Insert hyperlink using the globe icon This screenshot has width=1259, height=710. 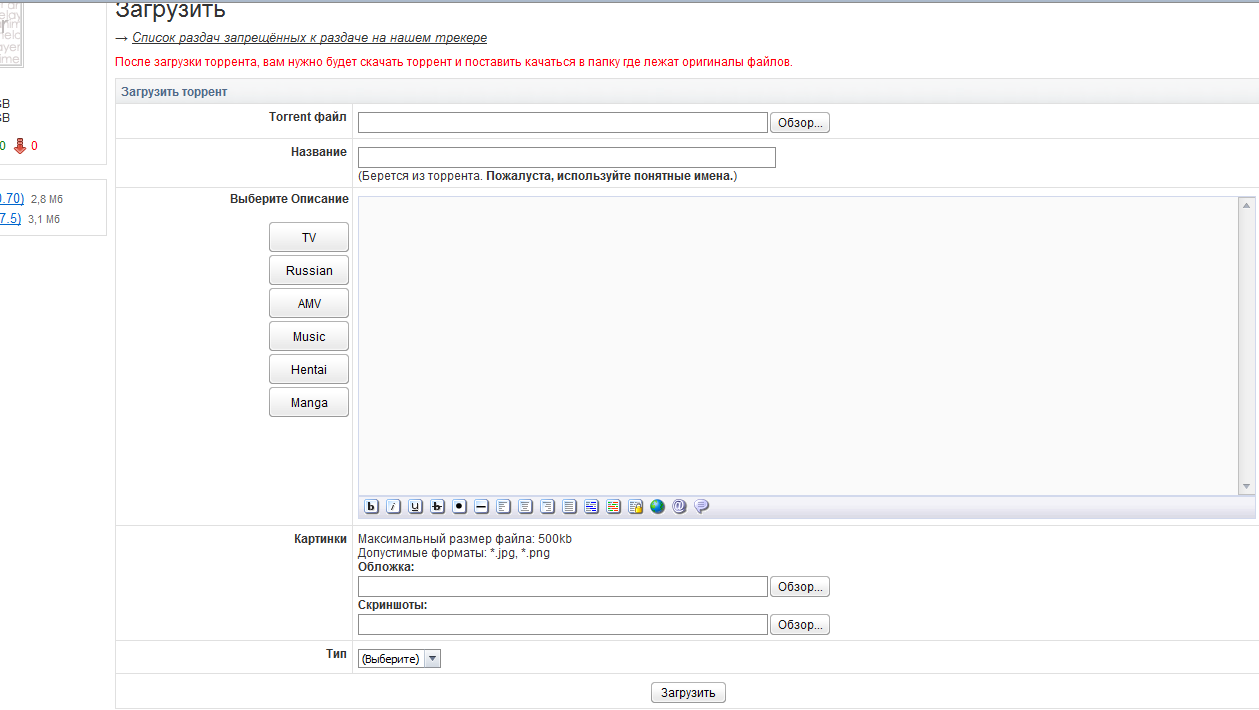[657, 507]
